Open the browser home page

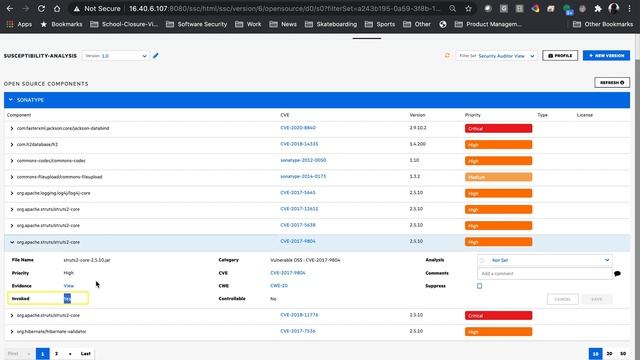tap(57, 9)
